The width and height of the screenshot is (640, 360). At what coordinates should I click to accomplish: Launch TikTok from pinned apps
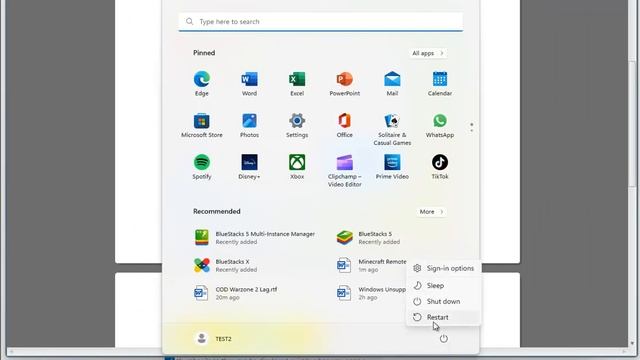pos(440,167)
